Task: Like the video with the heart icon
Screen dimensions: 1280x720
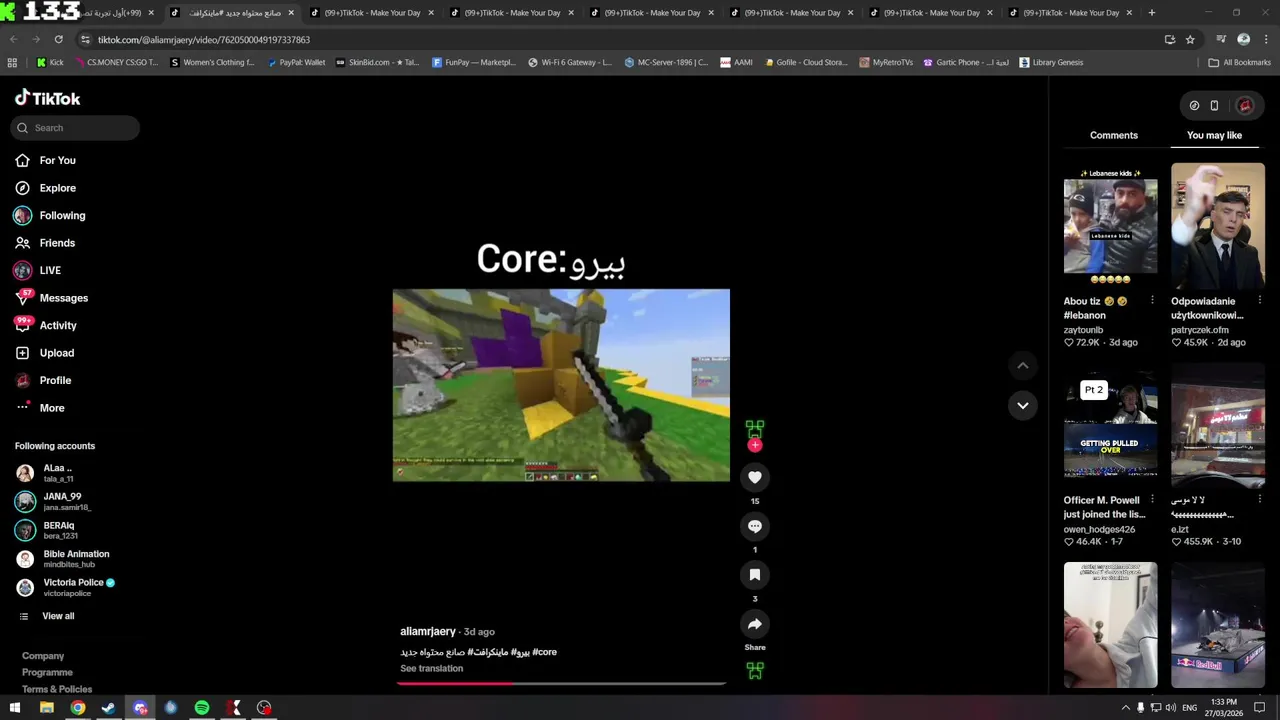Action: (x=755, y=477)
